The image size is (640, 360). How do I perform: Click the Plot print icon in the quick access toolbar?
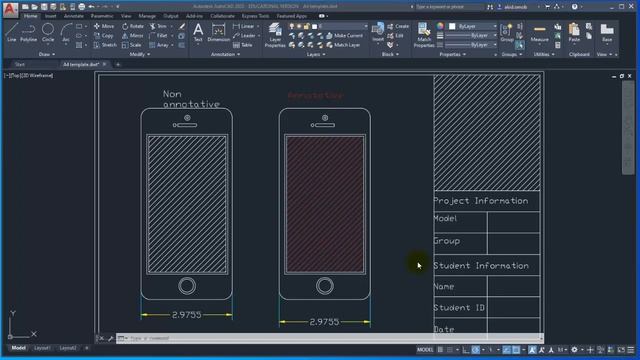[82, 7]
